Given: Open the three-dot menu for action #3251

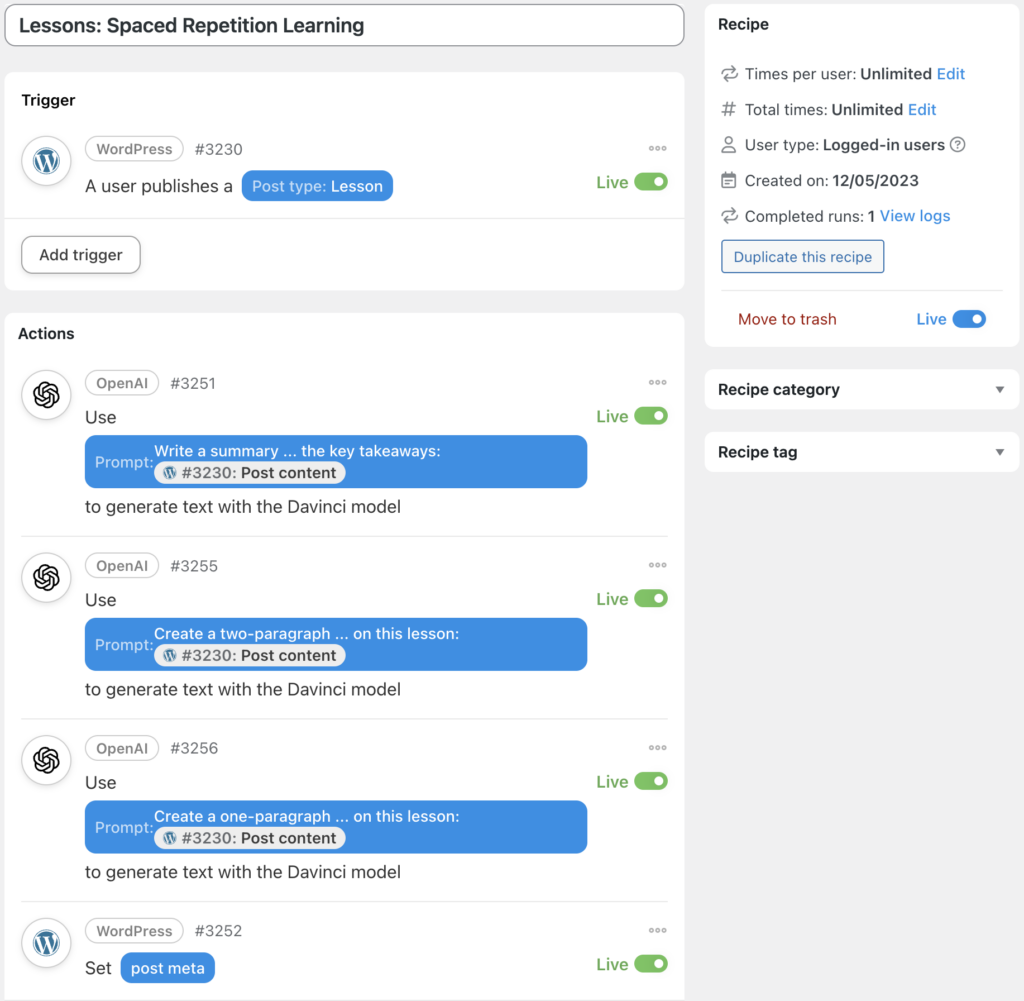Looking at the screenshot, I should [657, 382].
